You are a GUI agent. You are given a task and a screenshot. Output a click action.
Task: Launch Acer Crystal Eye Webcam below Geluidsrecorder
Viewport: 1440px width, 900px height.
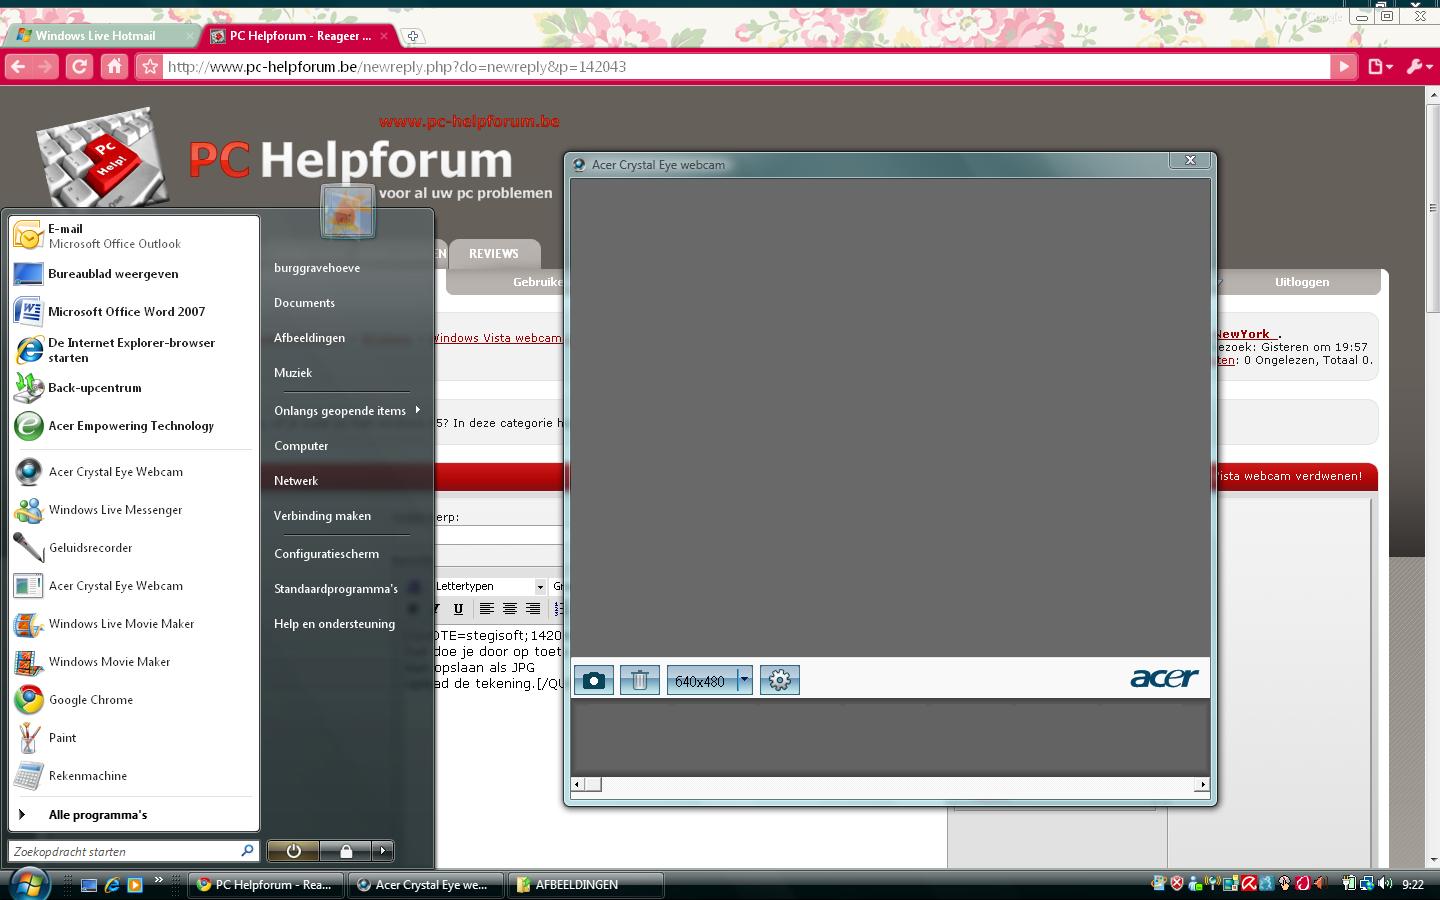[134, 586]
